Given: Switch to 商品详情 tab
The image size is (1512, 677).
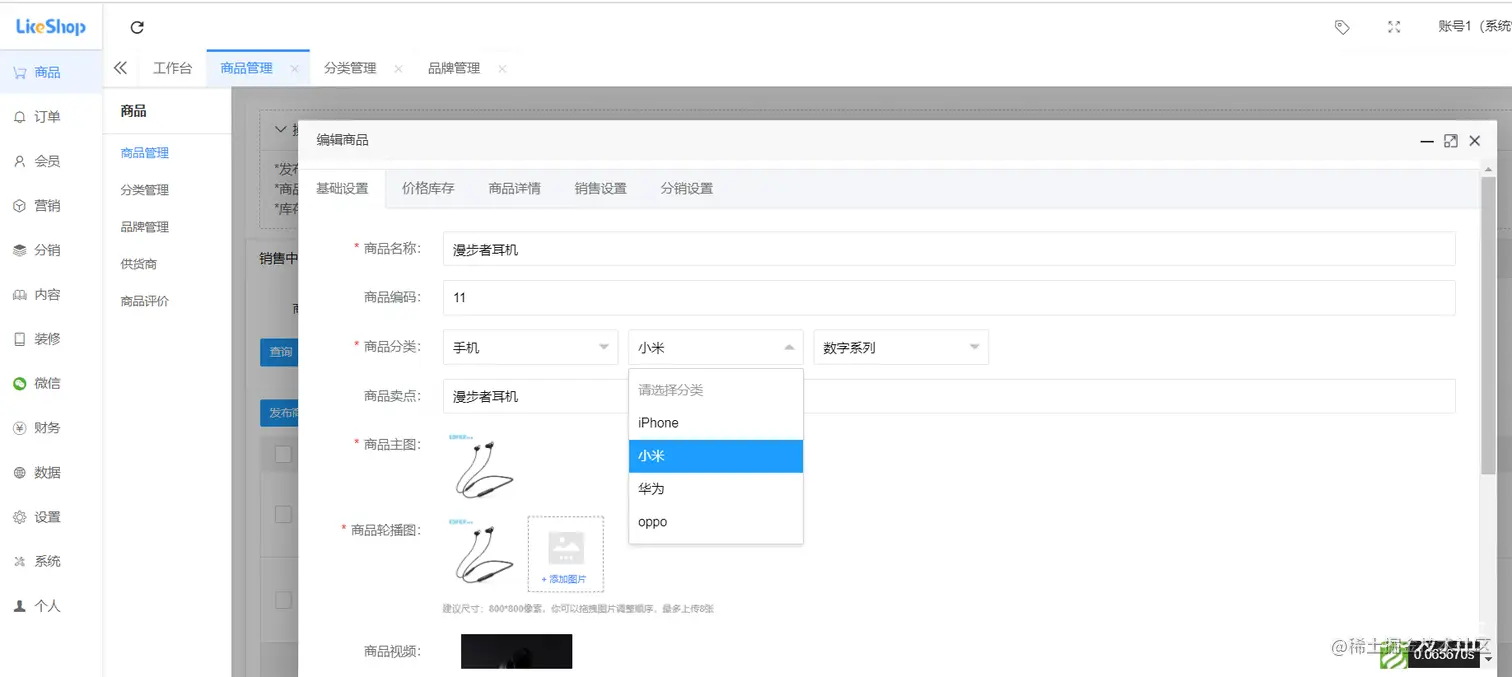Looking at the screenshot, I should click(514, 188).
